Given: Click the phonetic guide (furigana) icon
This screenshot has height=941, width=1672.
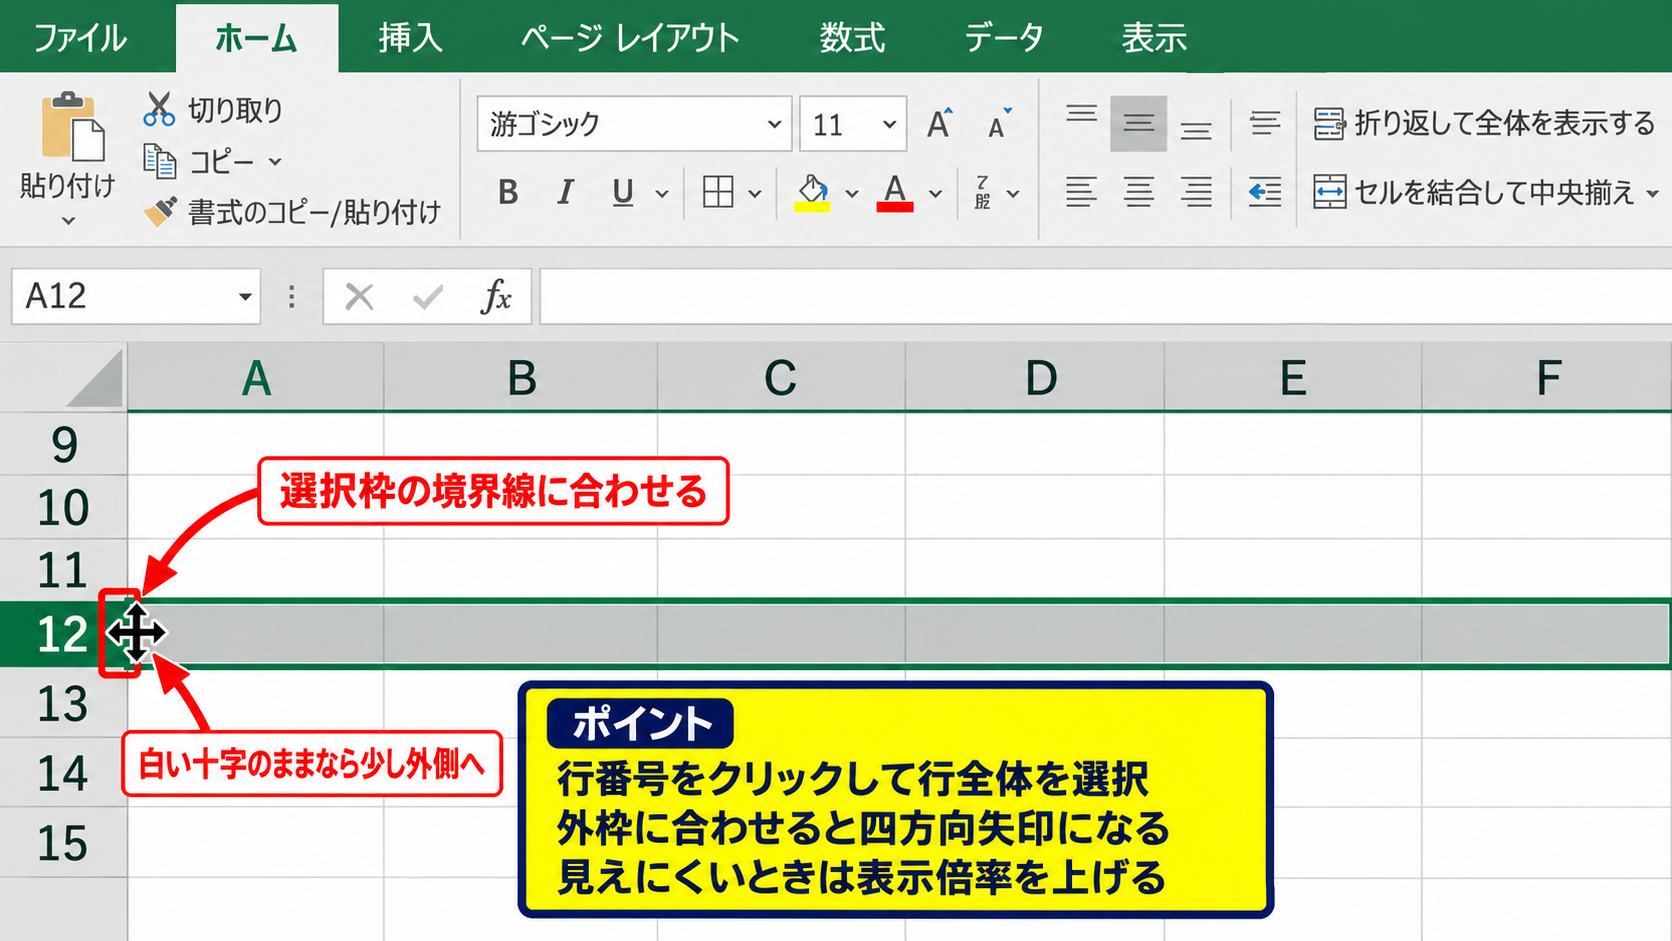Looking at the screenshot, I should tap(983, 192).
